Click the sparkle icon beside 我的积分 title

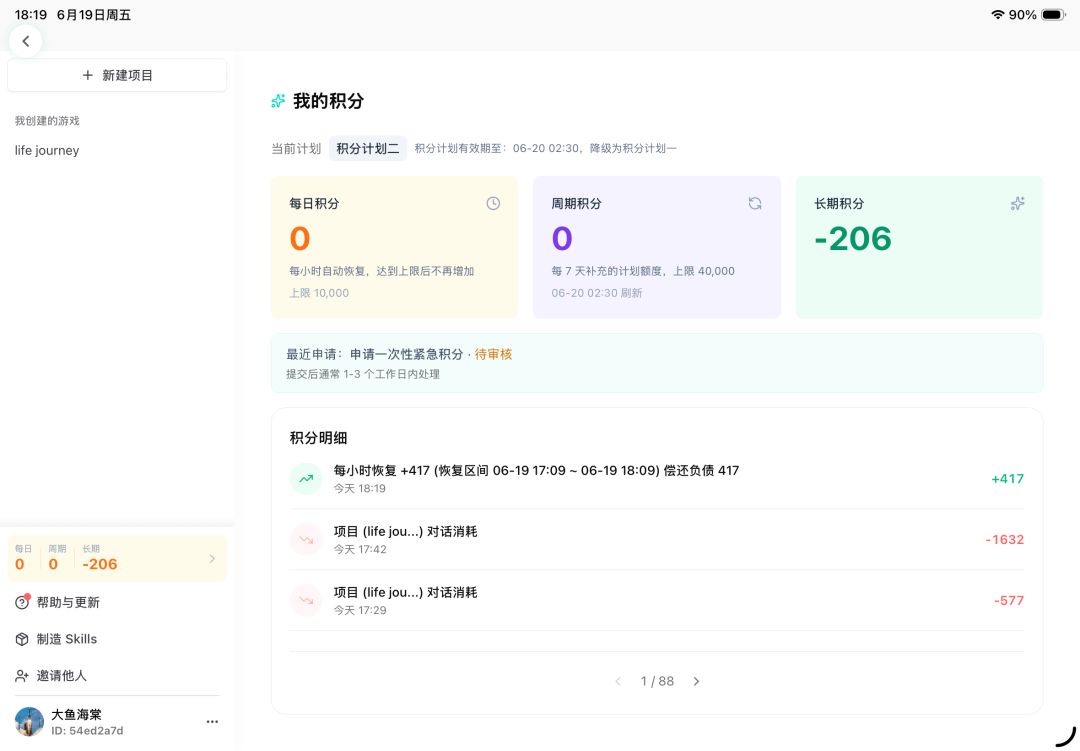tap(278, 101)
